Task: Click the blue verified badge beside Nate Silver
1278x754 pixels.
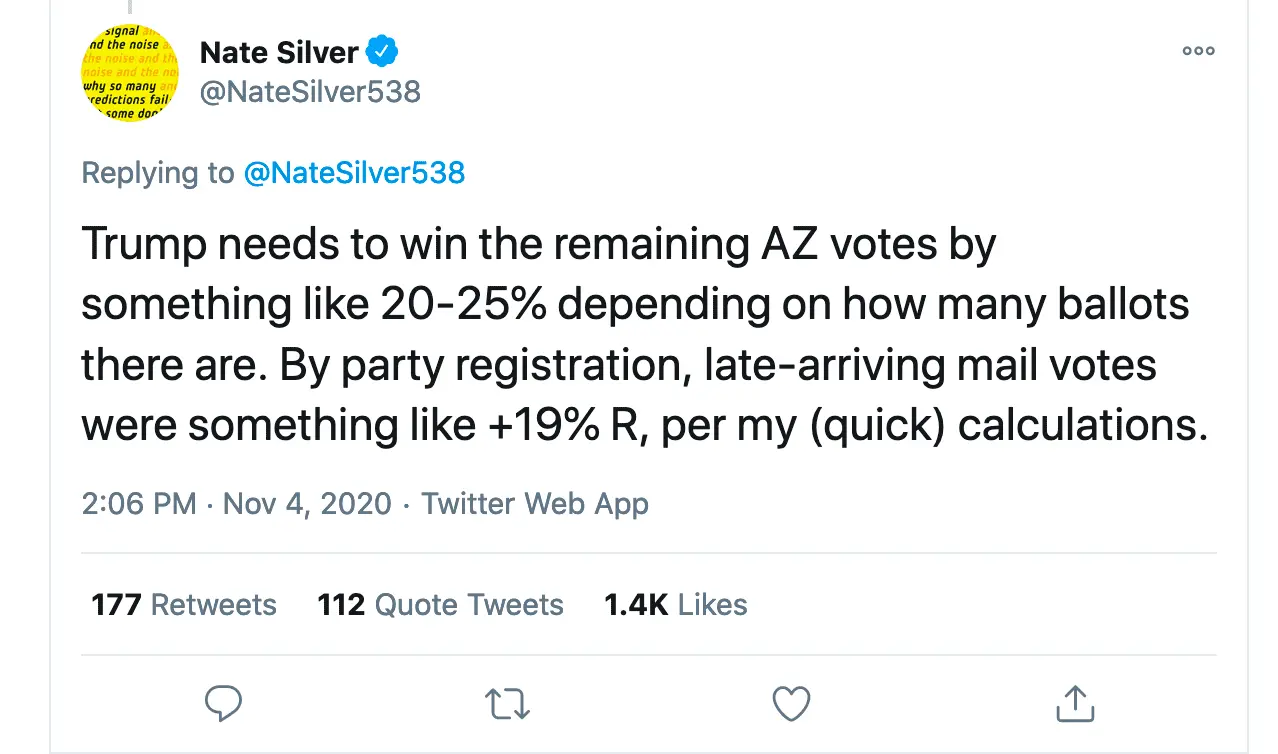Action: point(383,51)
